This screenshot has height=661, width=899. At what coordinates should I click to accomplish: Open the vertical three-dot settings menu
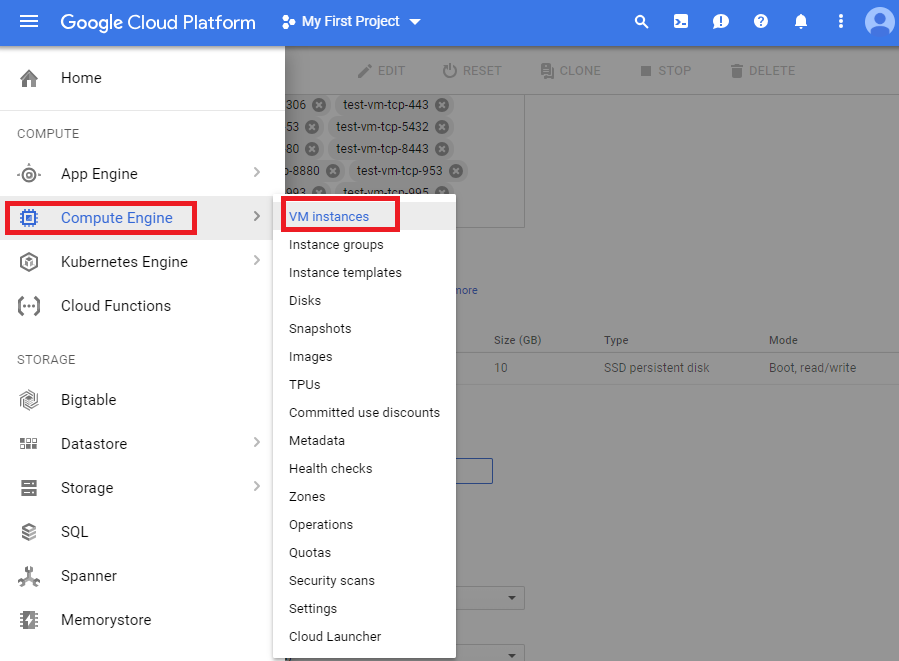(x=841, y=21)
